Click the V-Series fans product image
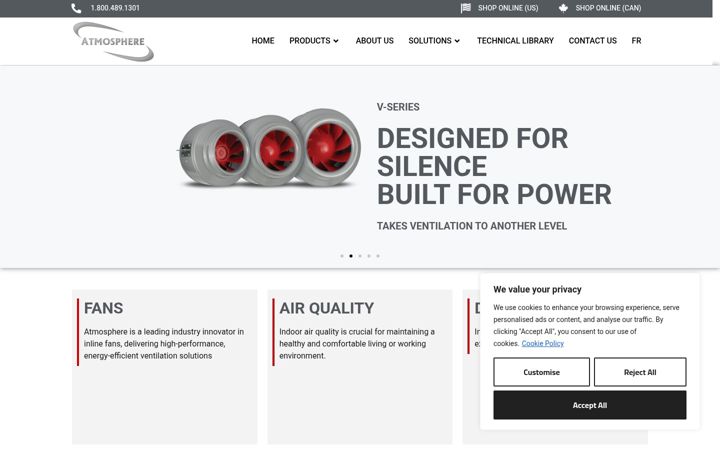The width and height of the screenshot is (720, 450). (x=269, y=148)
